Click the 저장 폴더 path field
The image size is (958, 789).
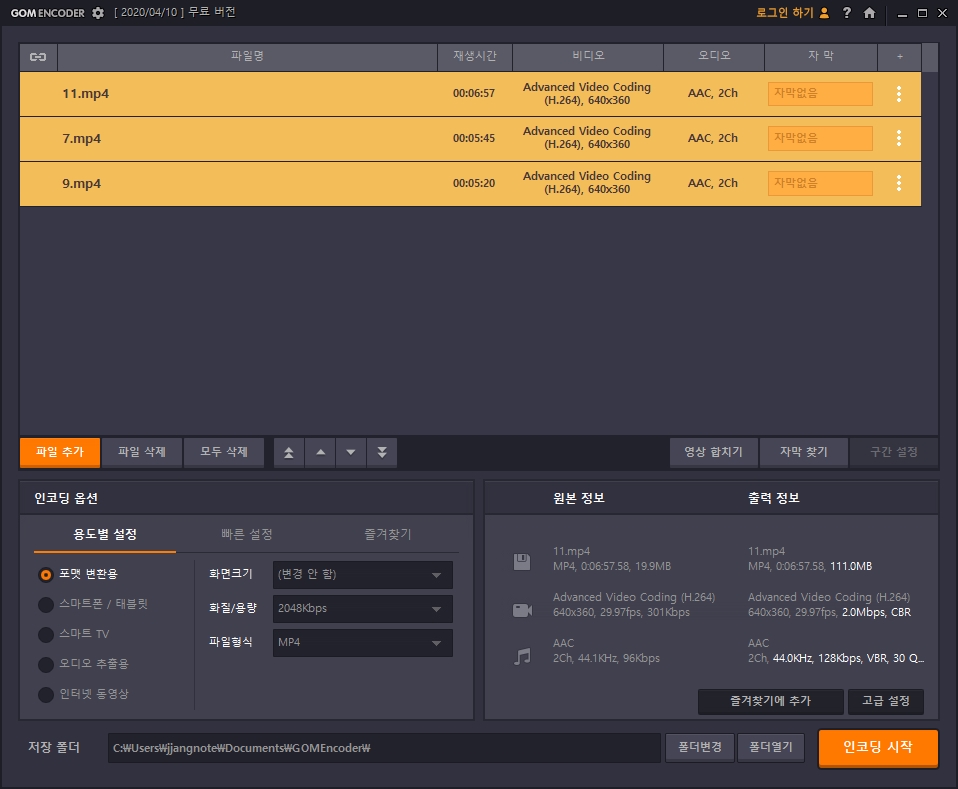pos(384,748)
